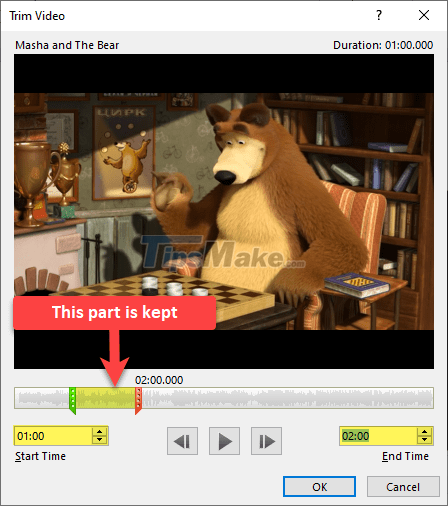Click the Previous Frame button
Viewport: 448px width, 506px height.
point(182,441)
